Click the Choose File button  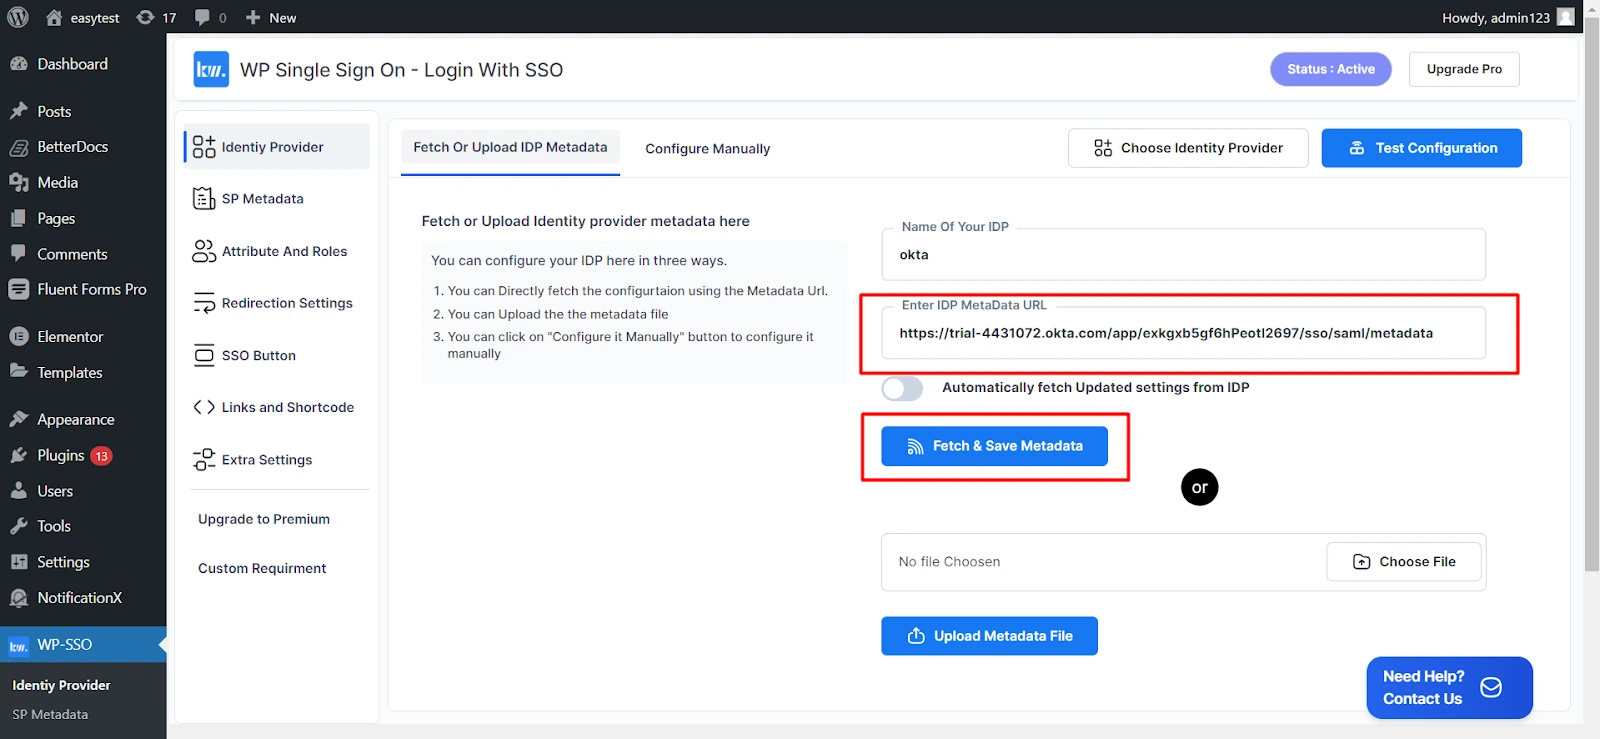1404,562
